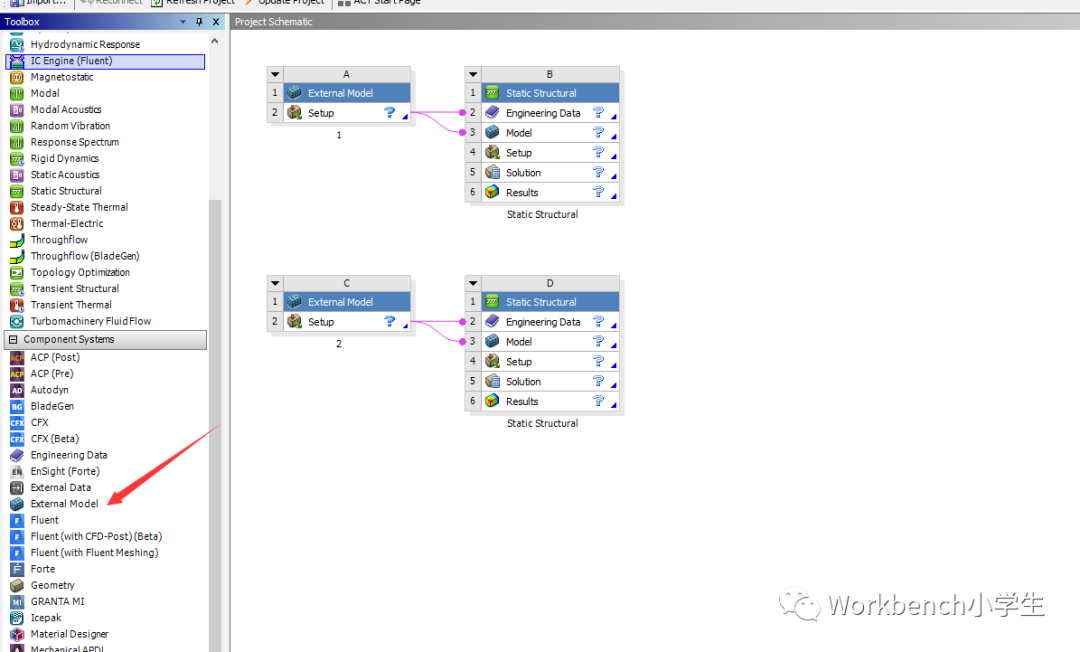This screenshot has width=1080, height=652.
Task: Select the Fluent entry in Component Systems
Action: [45, 520]
